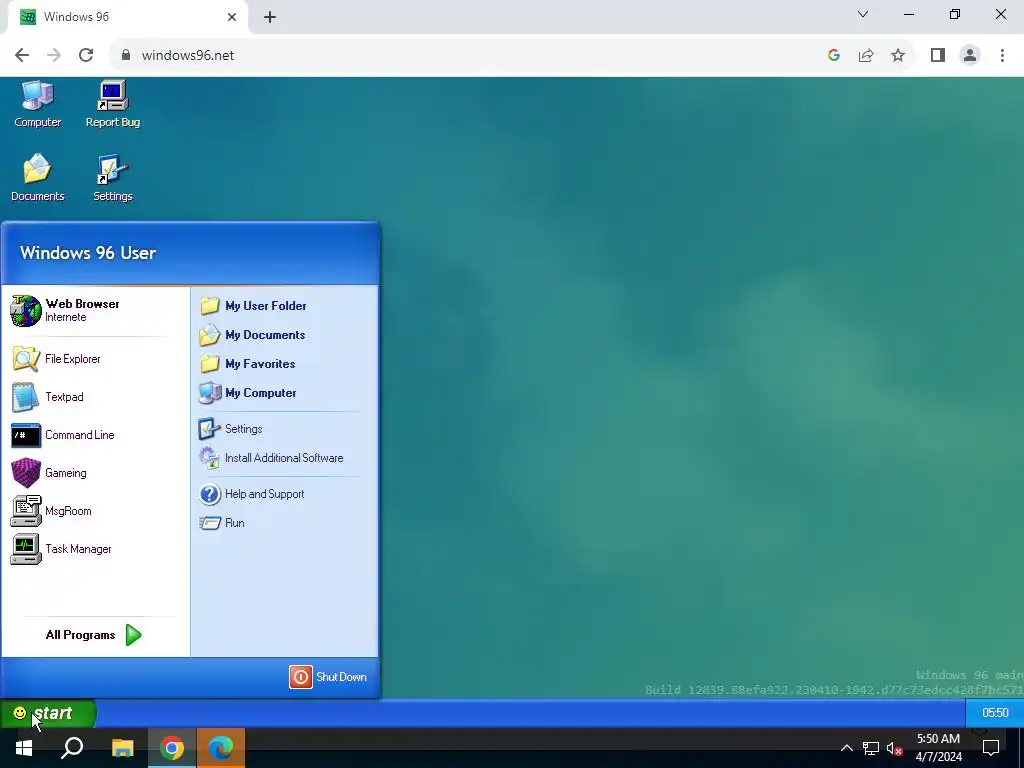This screenshot has width=1024, height=768.
Task: Open network status tray icon
Action: [871, 748]
